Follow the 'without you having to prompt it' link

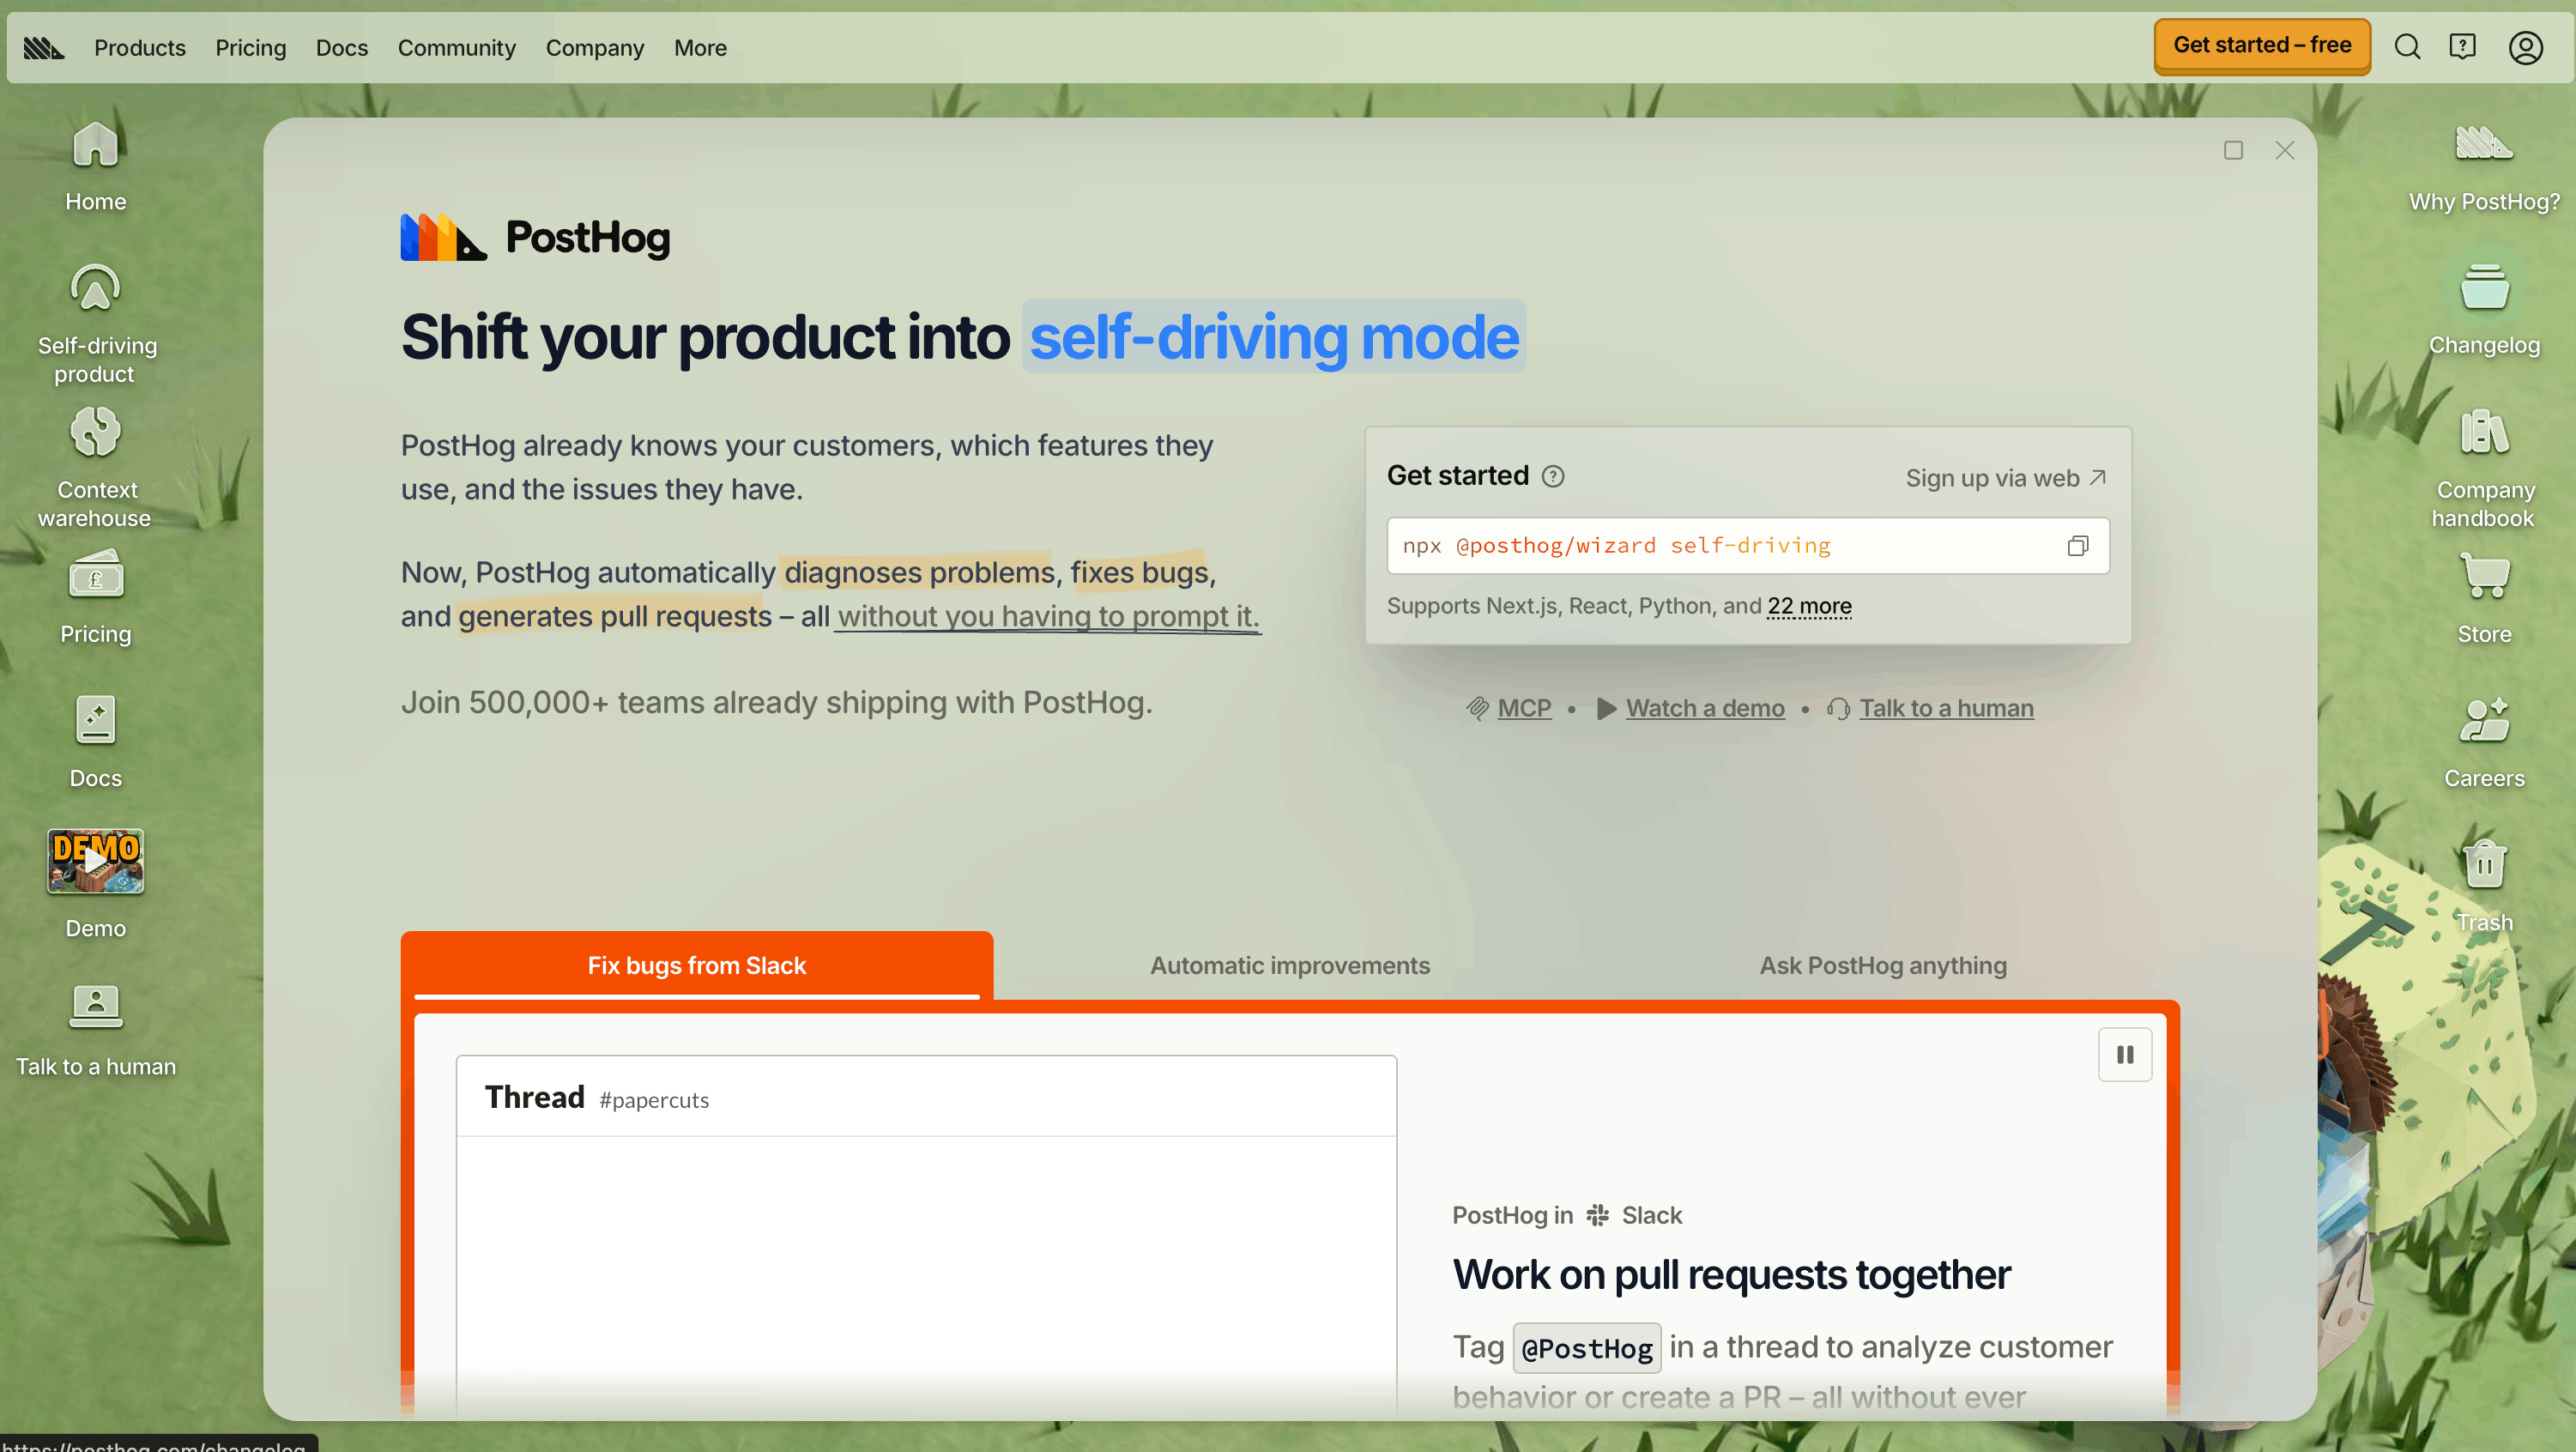(1046, 616)
